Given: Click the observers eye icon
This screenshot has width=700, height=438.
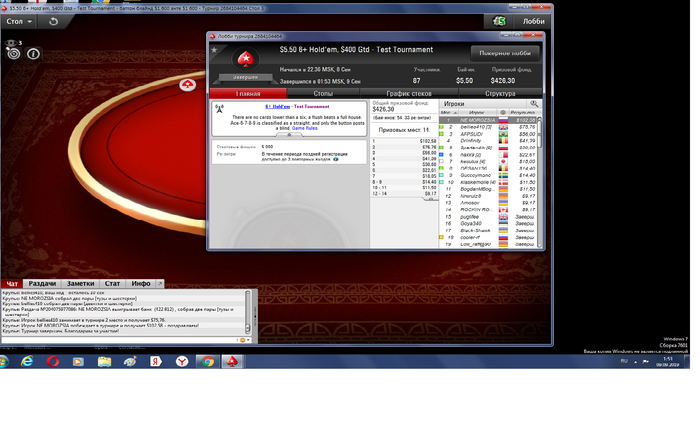Looking at the screenshot, I should coord(11,43).
